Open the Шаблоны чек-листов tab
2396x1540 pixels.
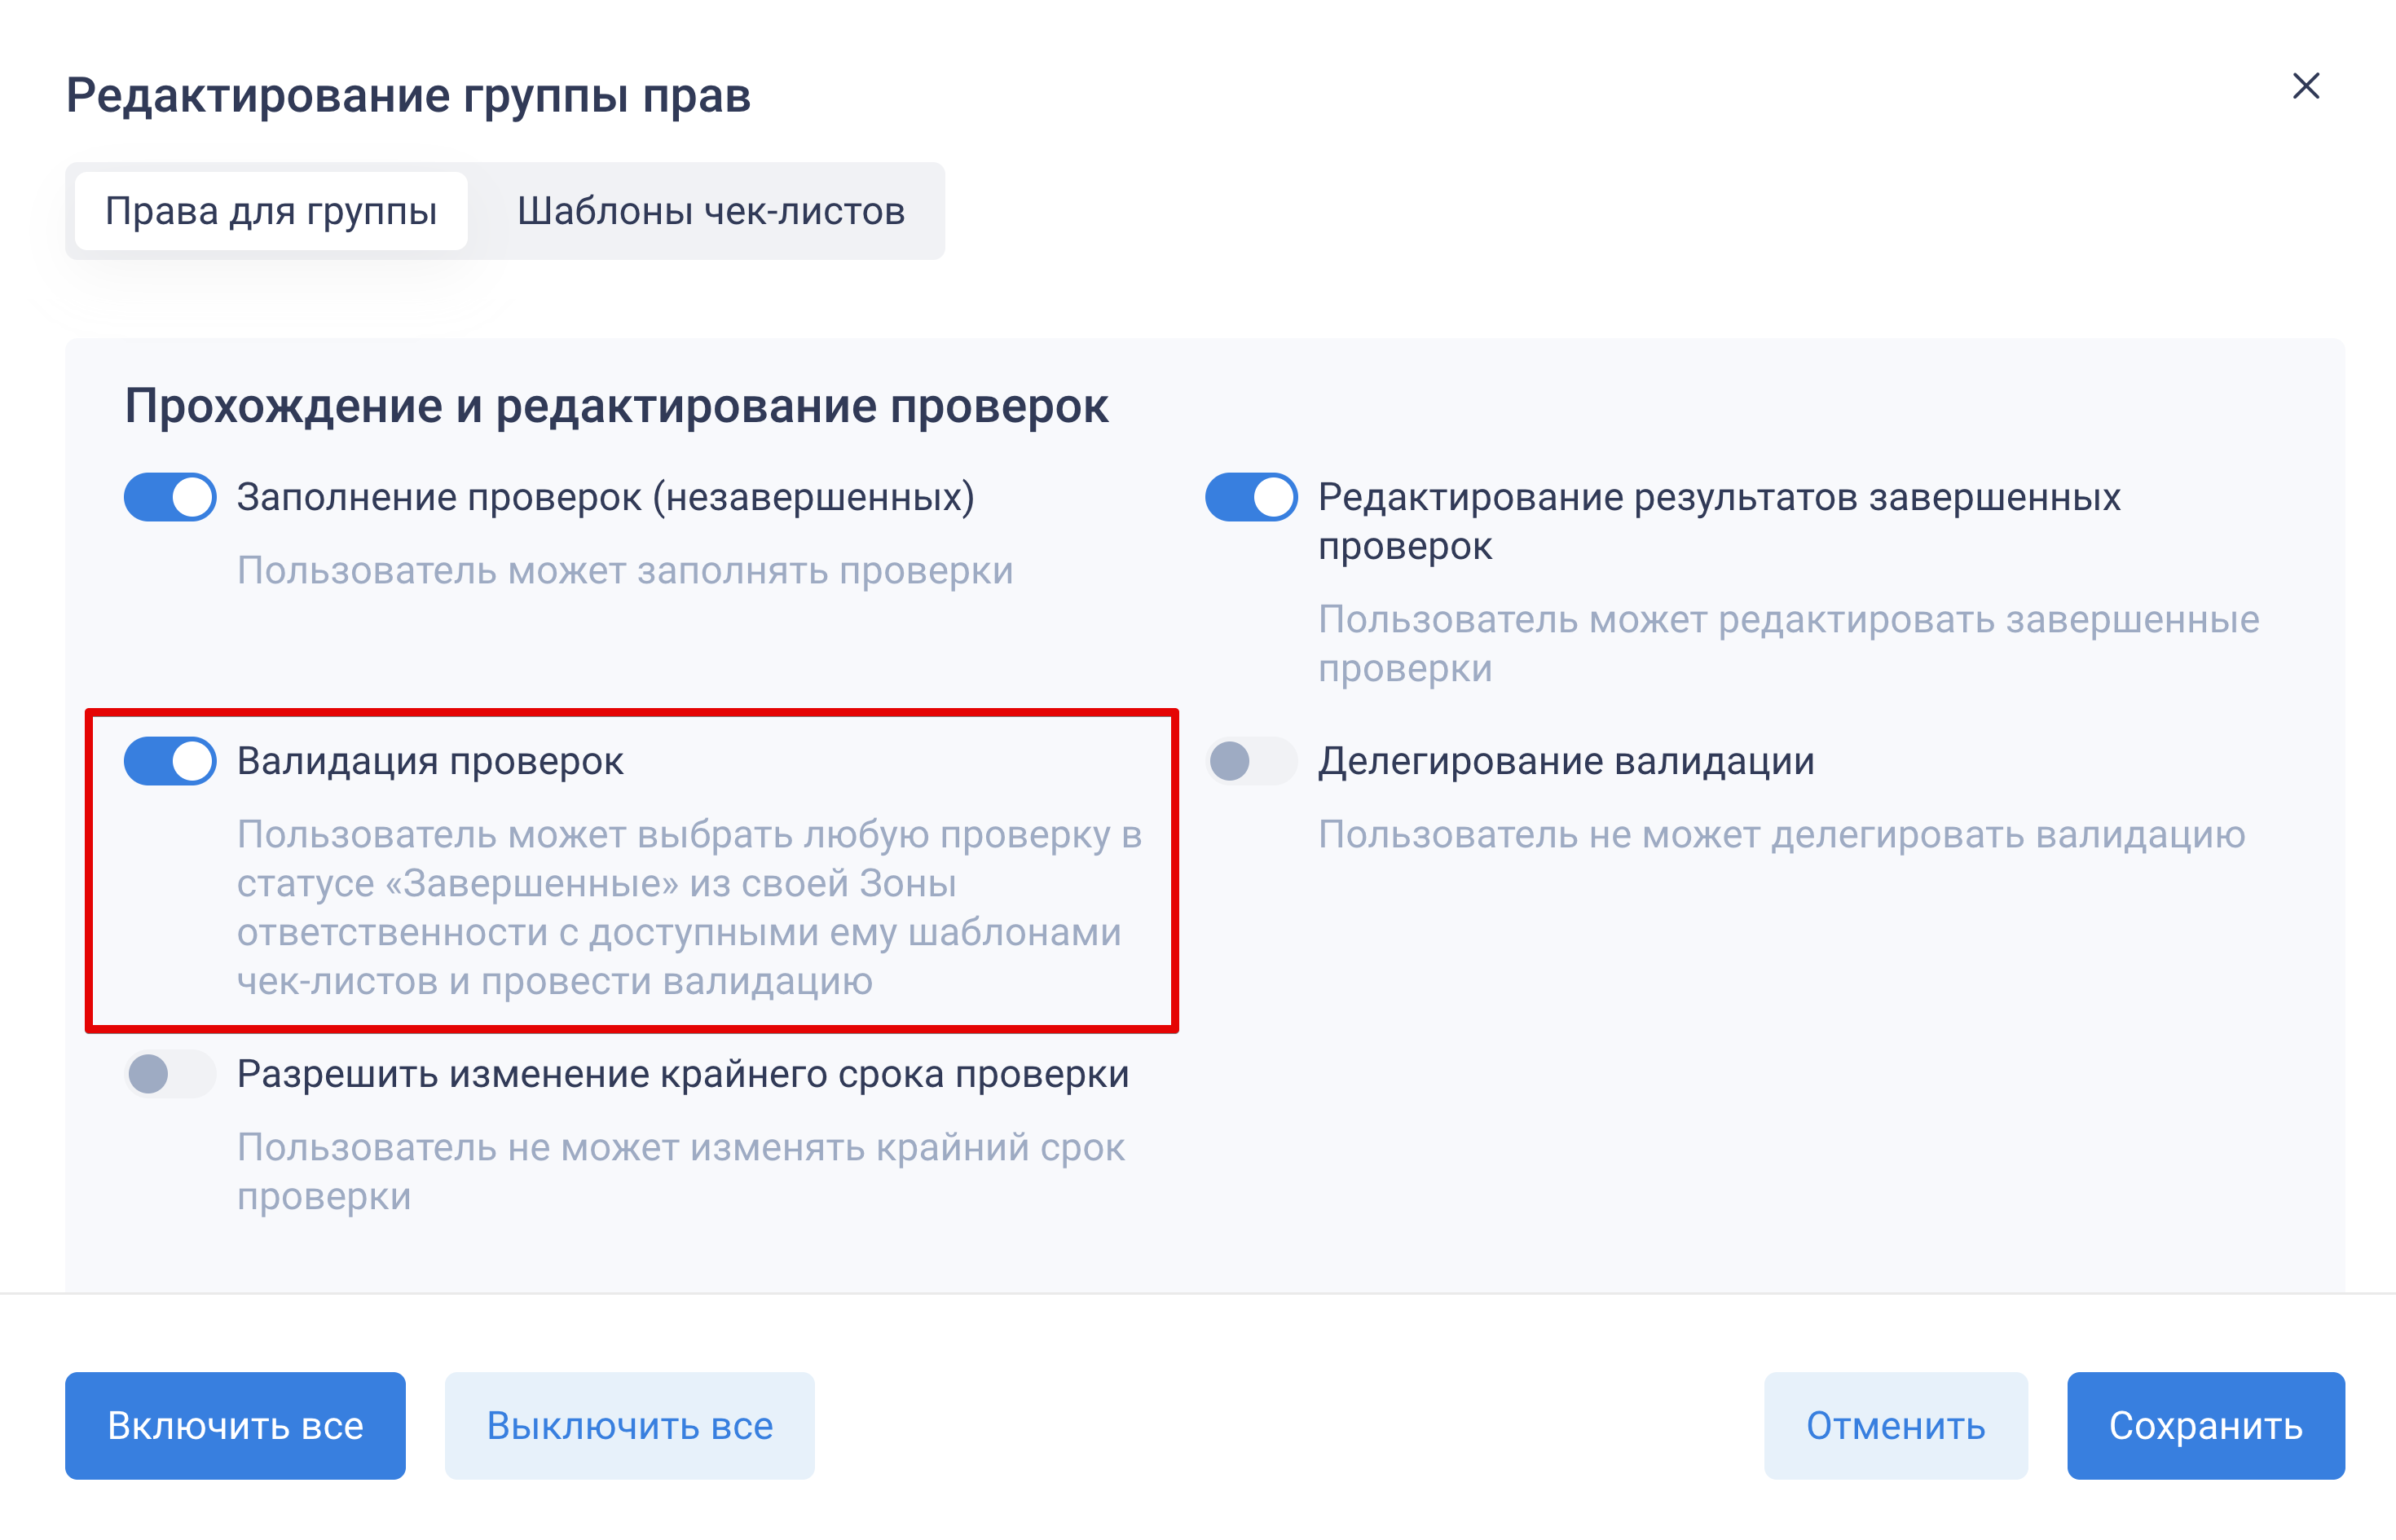pos(710,211)
